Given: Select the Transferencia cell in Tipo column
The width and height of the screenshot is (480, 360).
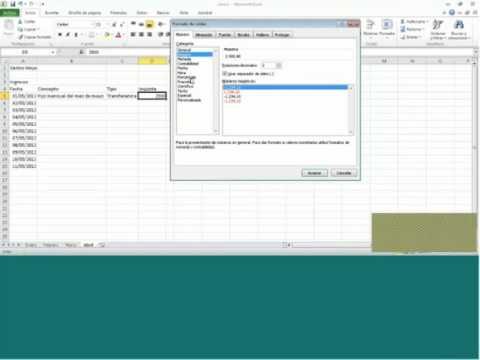Looking at the screenshot, I should click(122, 96).
